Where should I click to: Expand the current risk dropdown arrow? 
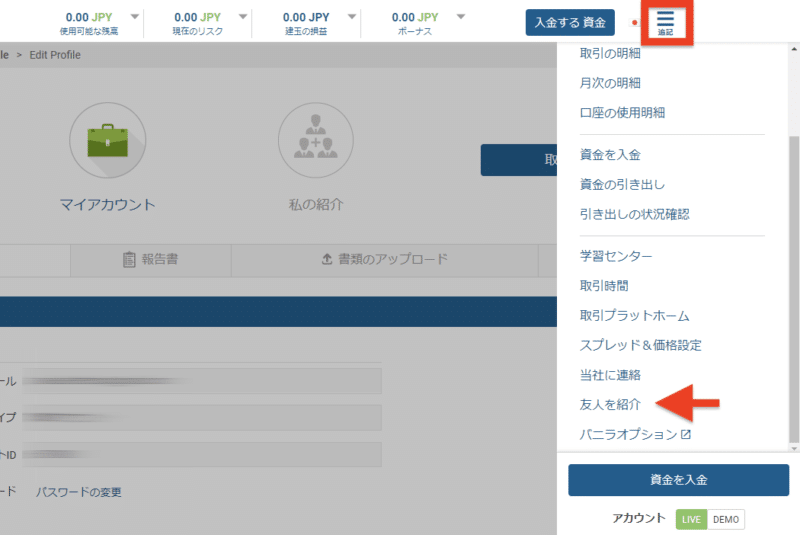point(243,17)
